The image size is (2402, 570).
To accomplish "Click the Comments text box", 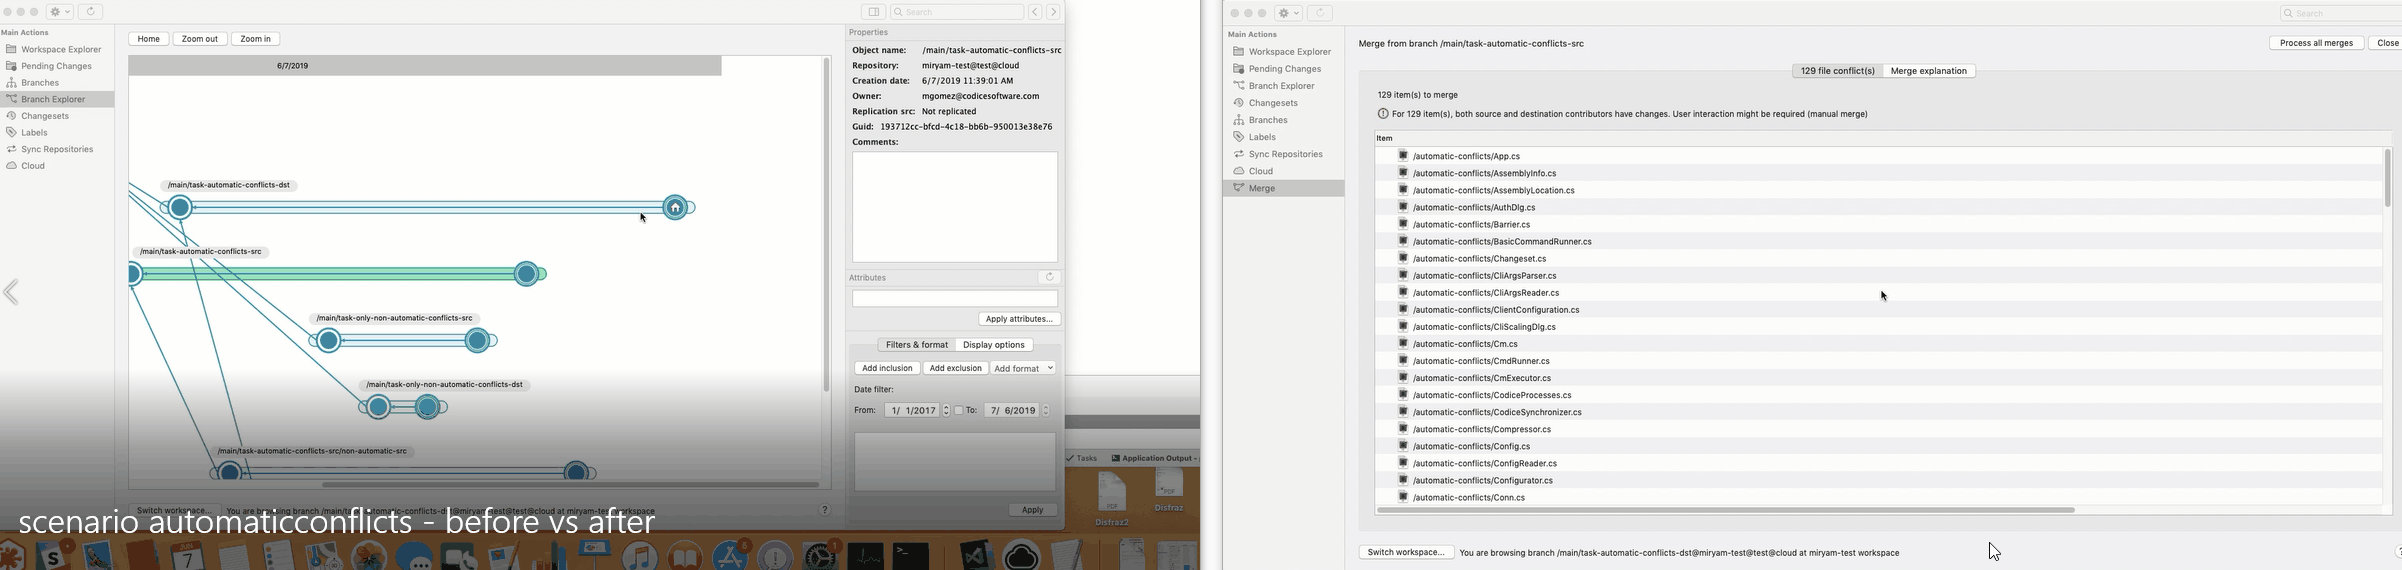I will (955, 207).
